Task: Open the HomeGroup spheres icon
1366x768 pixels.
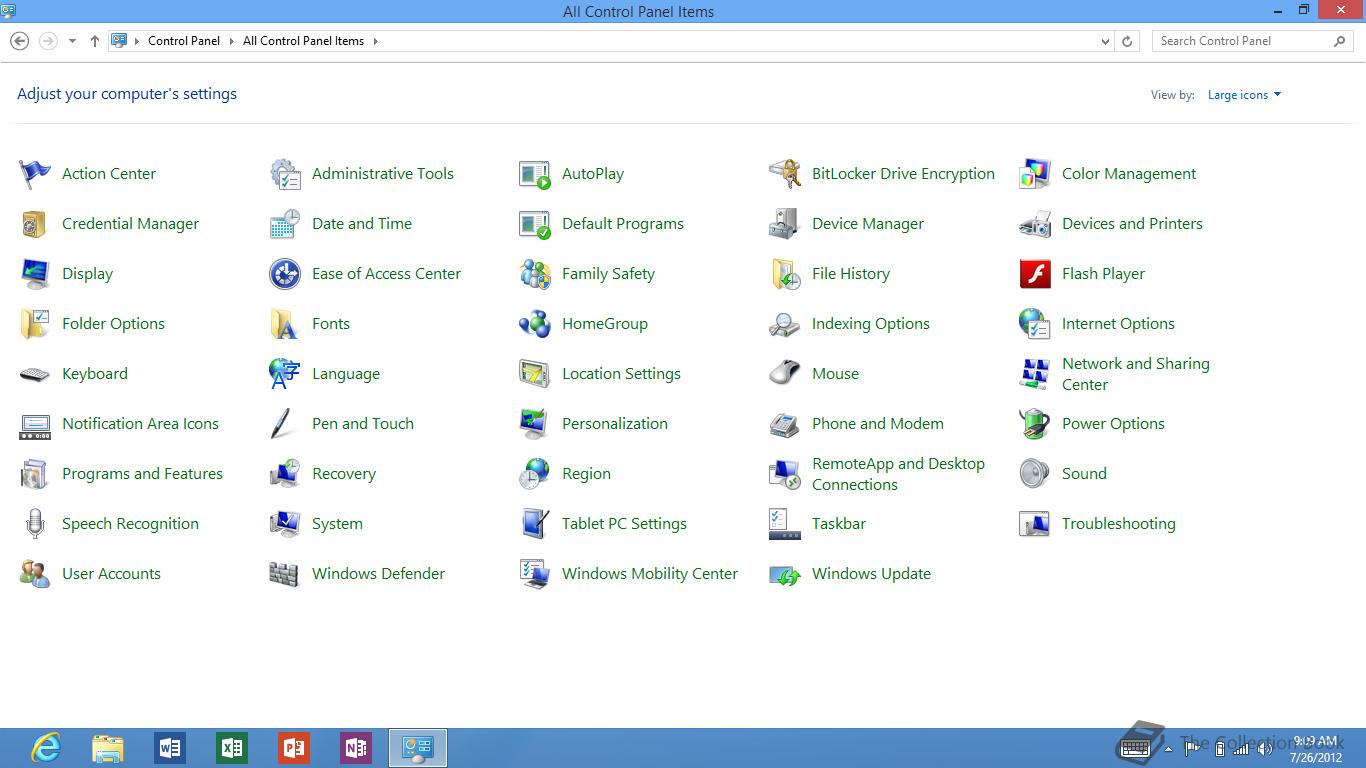Action: tap(535, 324)
